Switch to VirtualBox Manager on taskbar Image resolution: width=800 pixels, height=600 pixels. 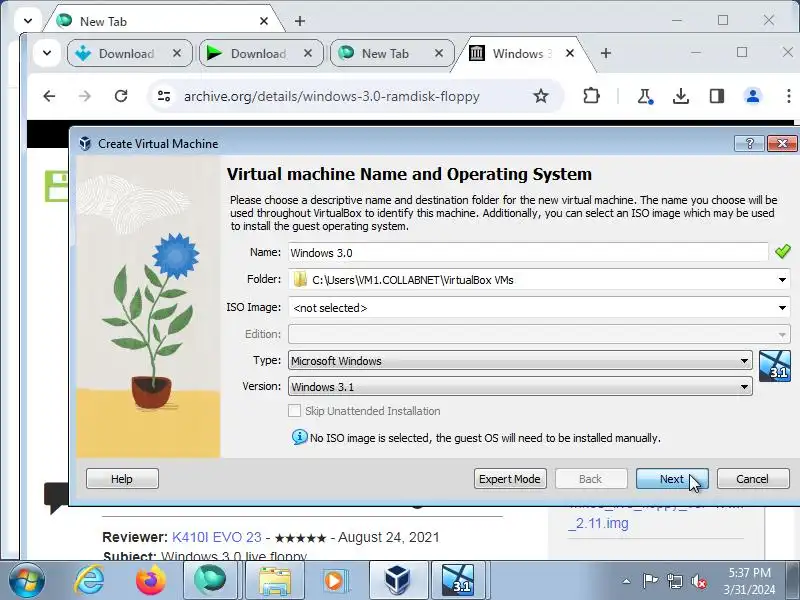point(397,581)
